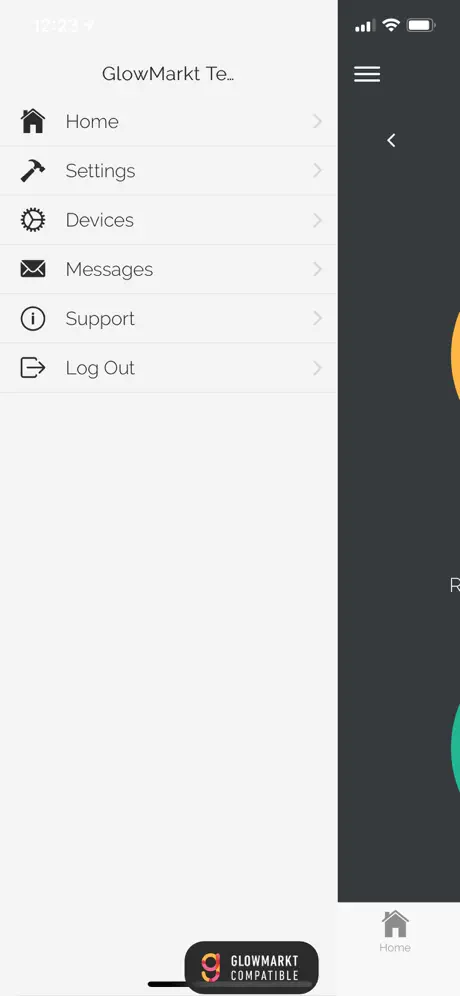Tap the Glowmarkt Compatible badge
This screenshot has height=996, width=460.
click(x=252, y=967)
